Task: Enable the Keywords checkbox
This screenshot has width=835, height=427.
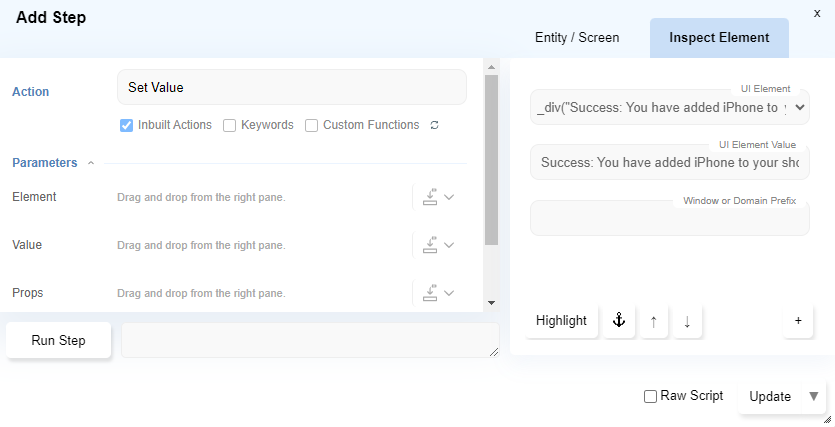Action: [229, 126]
